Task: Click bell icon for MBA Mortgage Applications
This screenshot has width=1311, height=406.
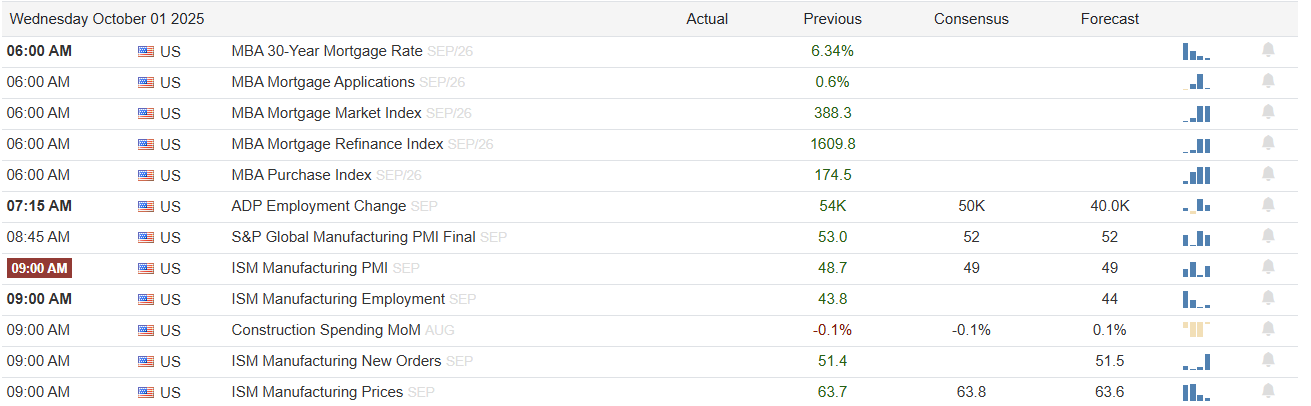Action: pos(1268,81)
